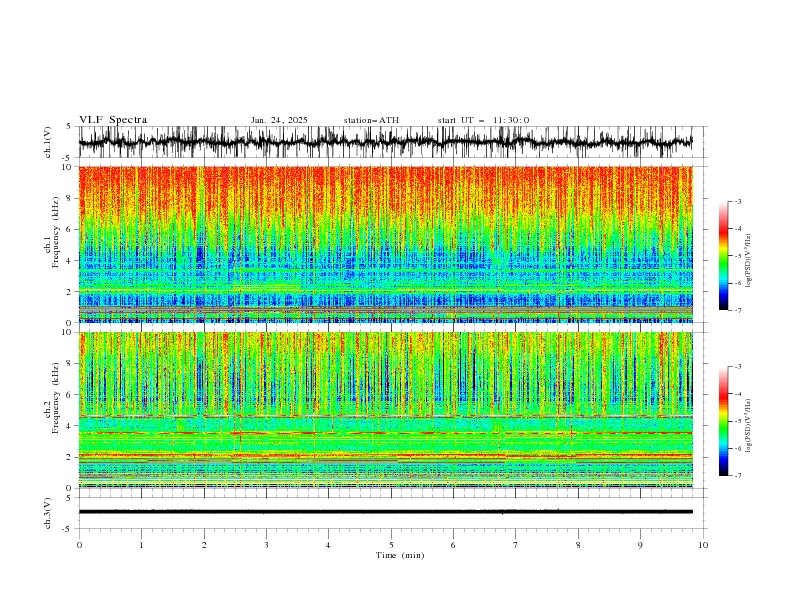Viewport: 792px width, 612px height.
Task: Click the ch.1 "Frequency (kHz)" axis title
Action: point(56,233)
